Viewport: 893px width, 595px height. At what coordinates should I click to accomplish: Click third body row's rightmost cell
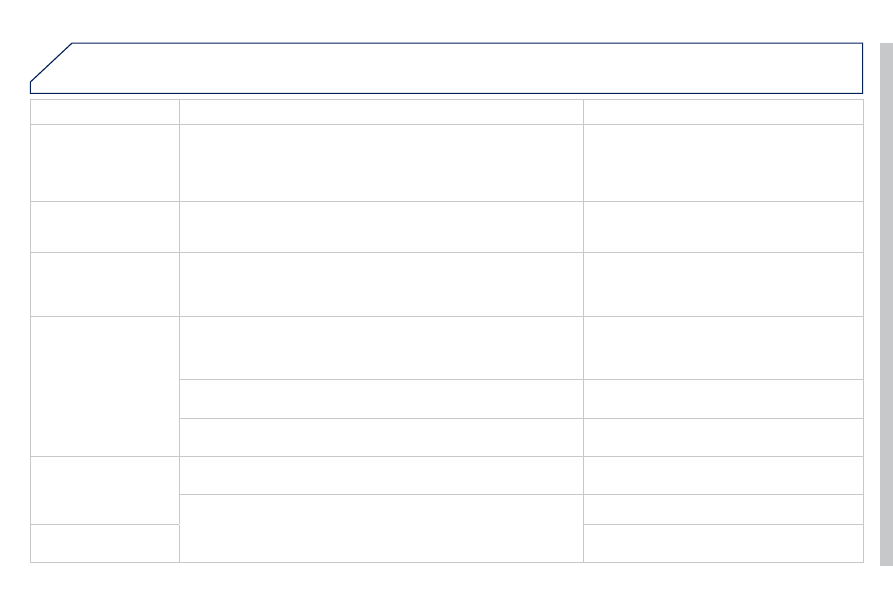click(x=723, y=284)
